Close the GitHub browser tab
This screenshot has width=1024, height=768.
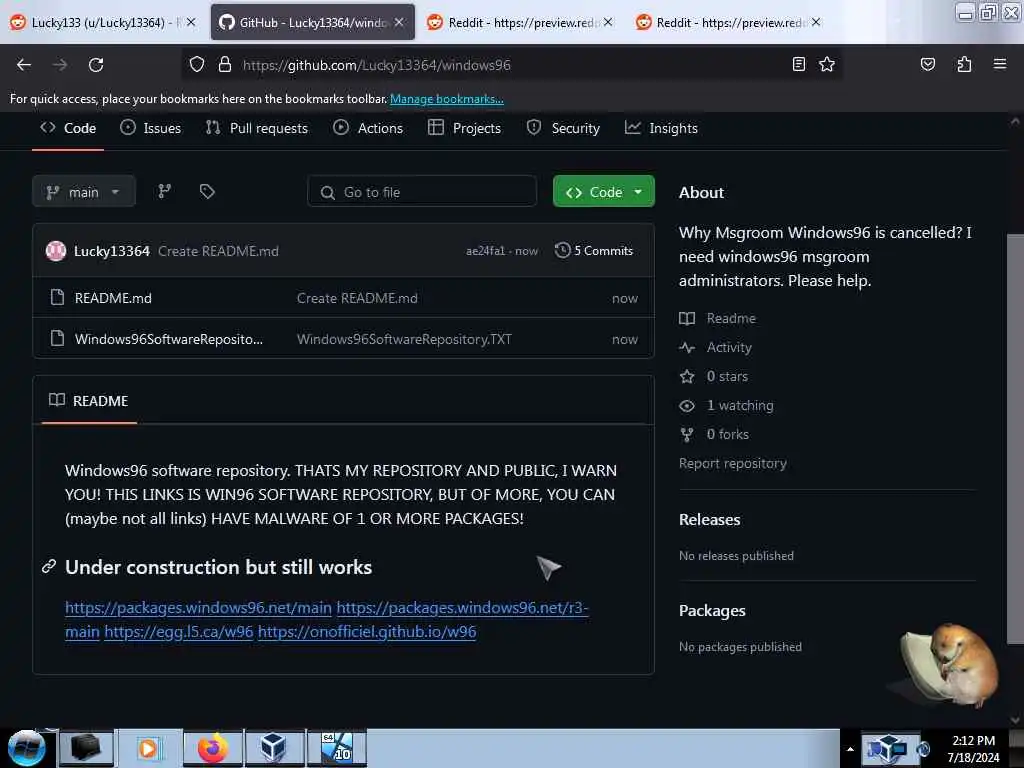pyautogui.click(x=399, y=22)
